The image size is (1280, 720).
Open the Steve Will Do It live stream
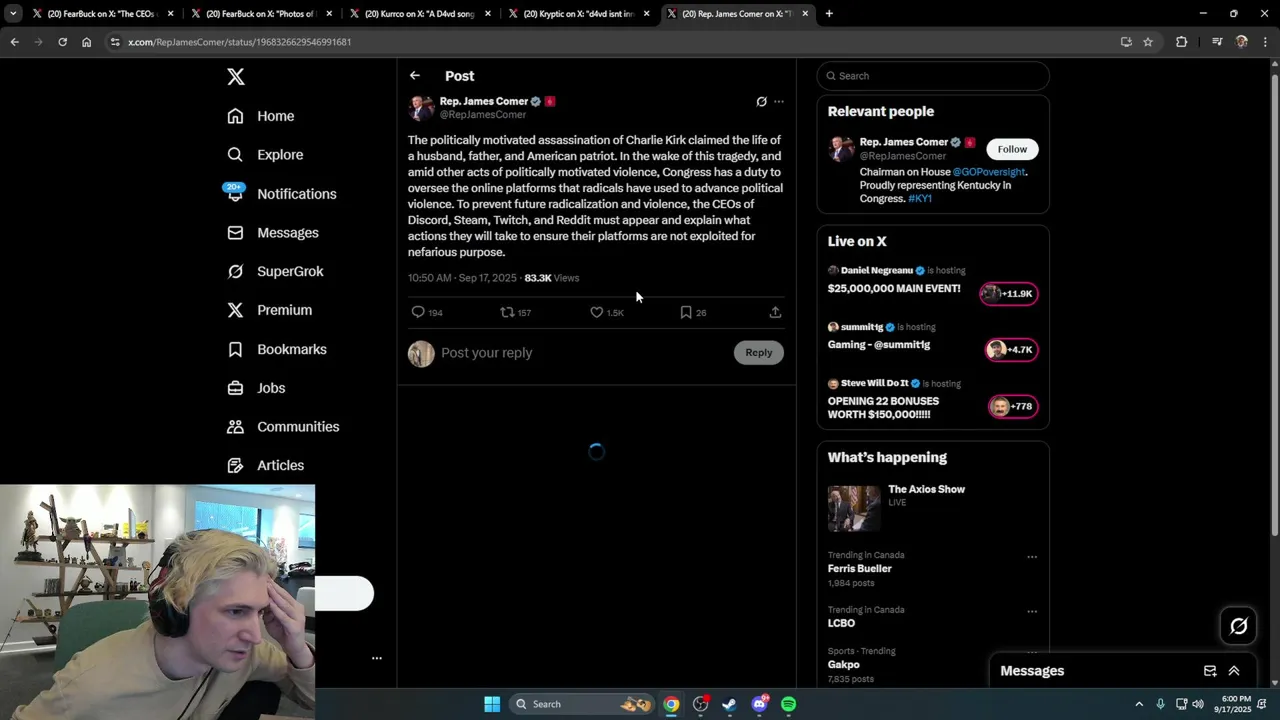[x=883, y=408]
